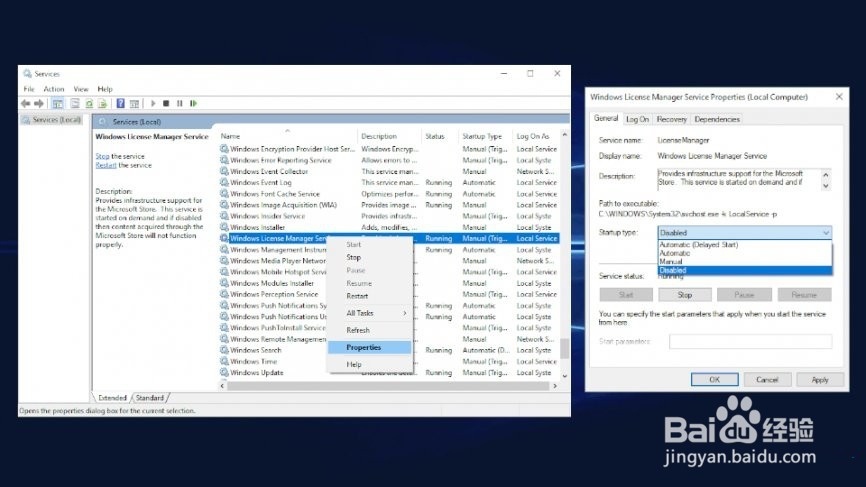Click the Startup type dropdown arrow
866x487 pixels.
click(x=826, y=232)
